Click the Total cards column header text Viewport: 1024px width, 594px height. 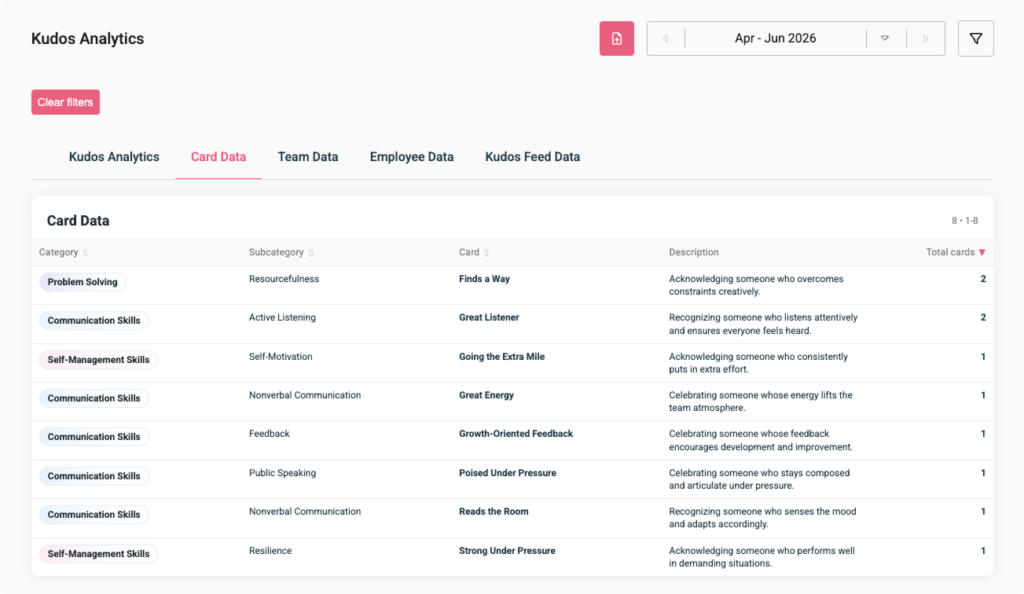click(x=950, y=252)
